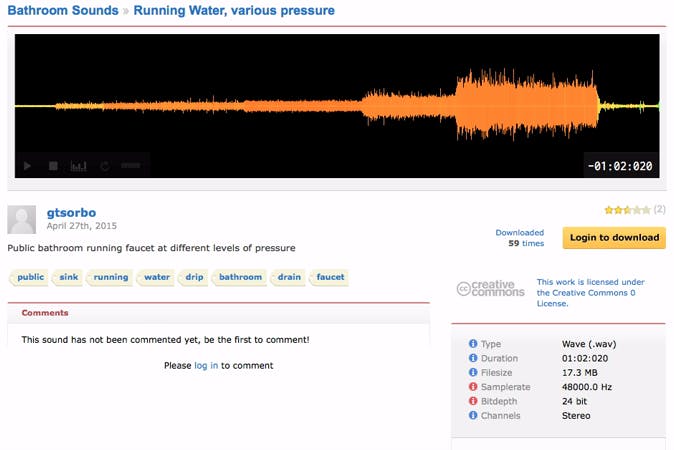Viewport: 674px width, 450px height.
Task: Click the 17.3 MB filesize value
Action: [579, 373]
